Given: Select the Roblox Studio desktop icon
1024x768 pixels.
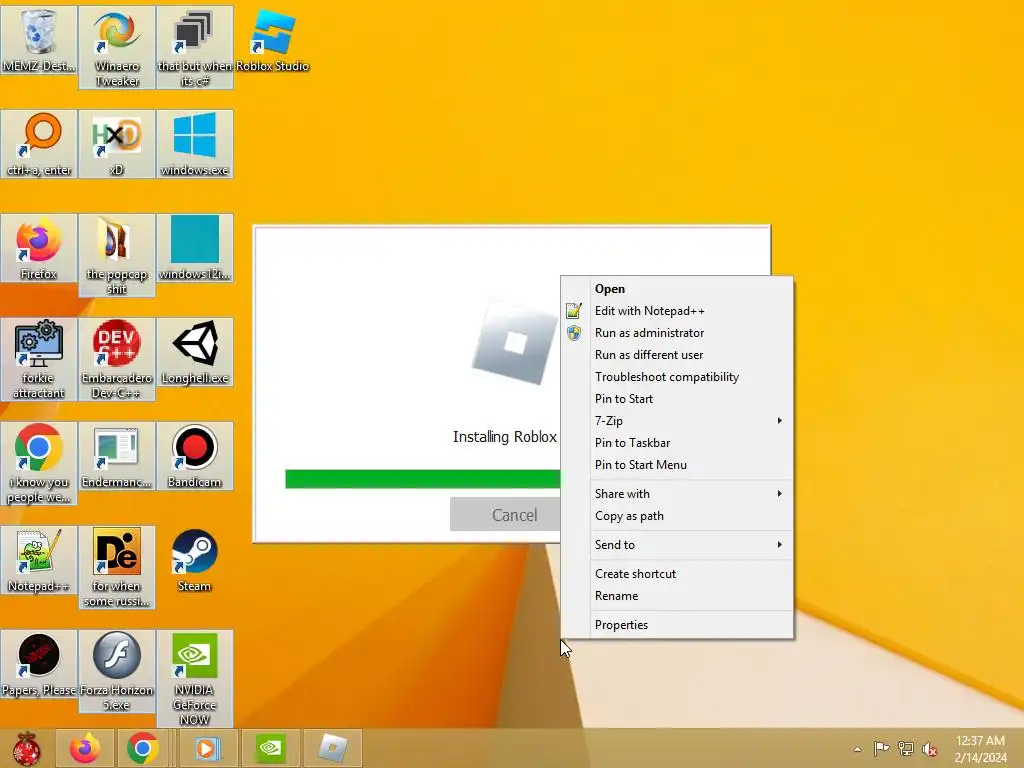Looking at the screenshot, I should click(x=272, y=40).
